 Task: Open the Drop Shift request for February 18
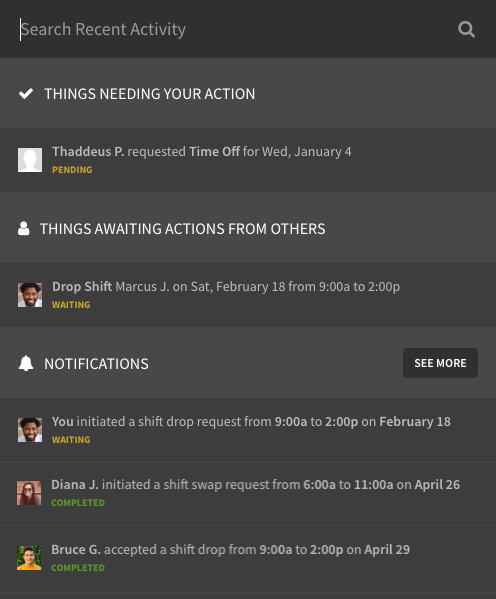[248, 295]
